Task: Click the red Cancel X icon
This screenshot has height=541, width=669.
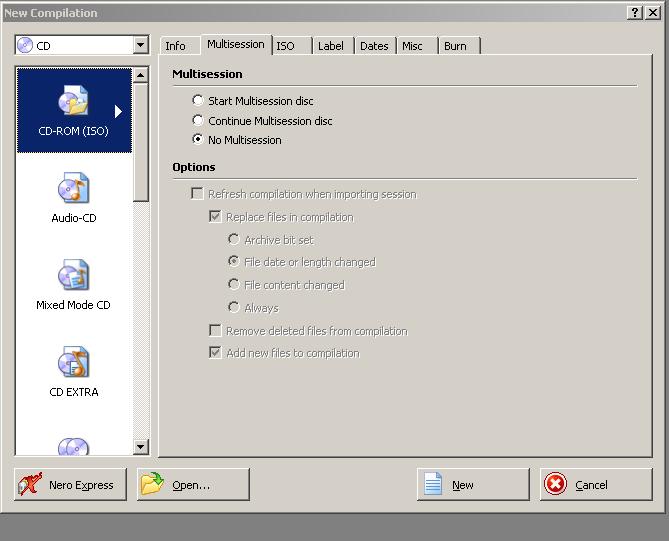Action: [x=555, y=485]
